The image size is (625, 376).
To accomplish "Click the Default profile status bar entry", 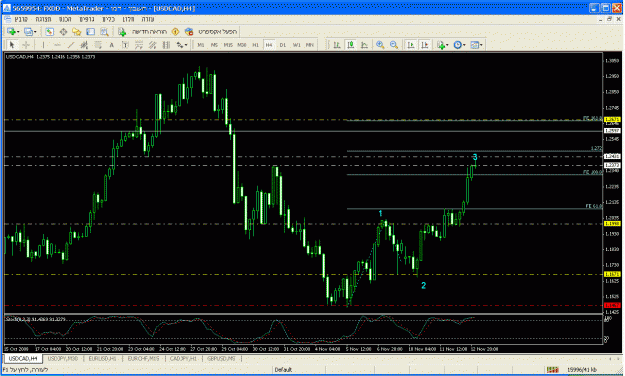I will point(283,370).
